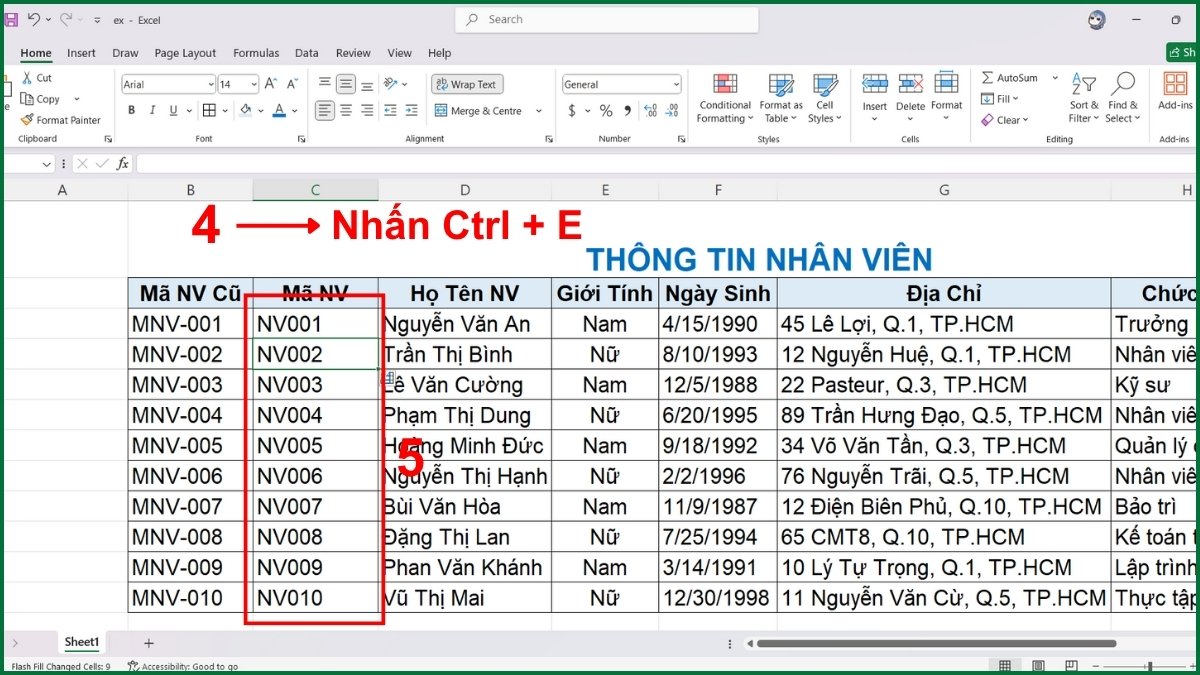Viewport: 1200px width, 675px height.
Task: Toggle Italic formatting
Action: (x=151, y=111)
